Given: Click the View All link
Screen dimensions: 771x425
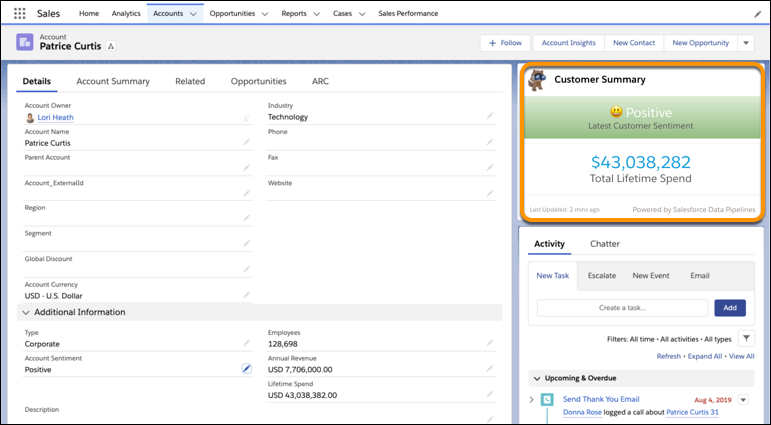Looking at the screenshot, I should [x=741, y=356].
